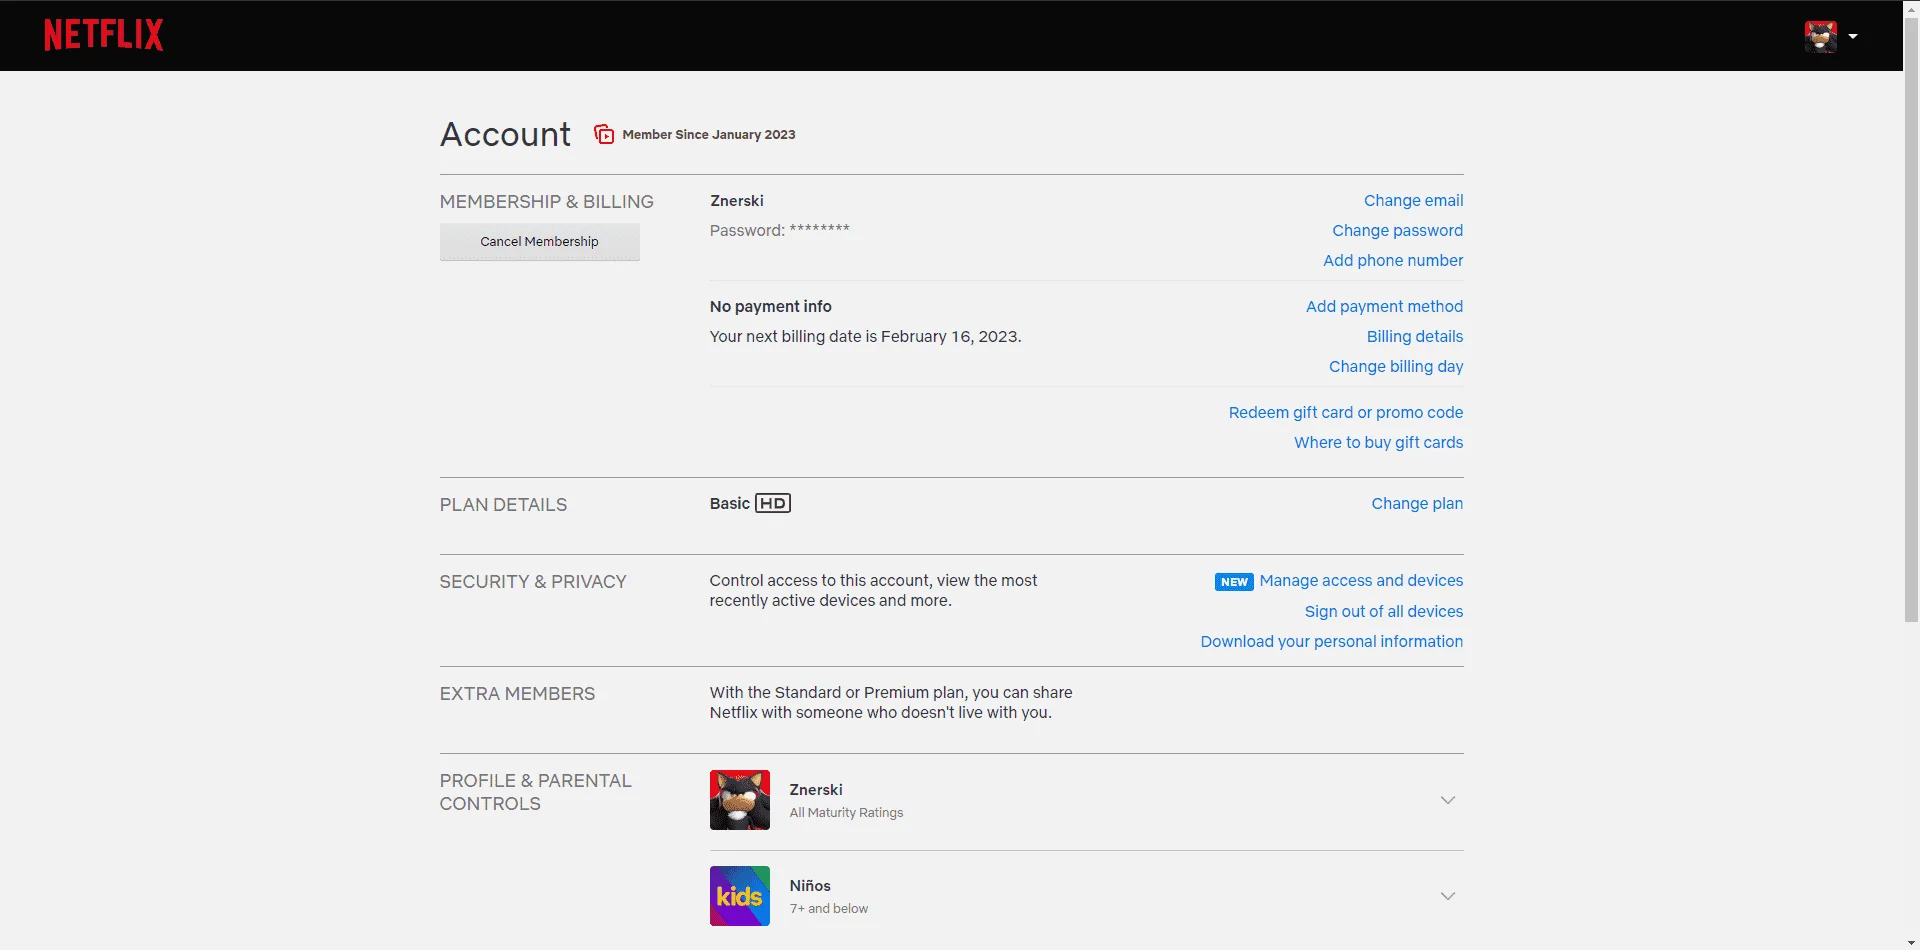This screenshot has height=950, width=1920.
Task: Expand the Niños profile settings chevron
Action: (x=1447, y=896)
